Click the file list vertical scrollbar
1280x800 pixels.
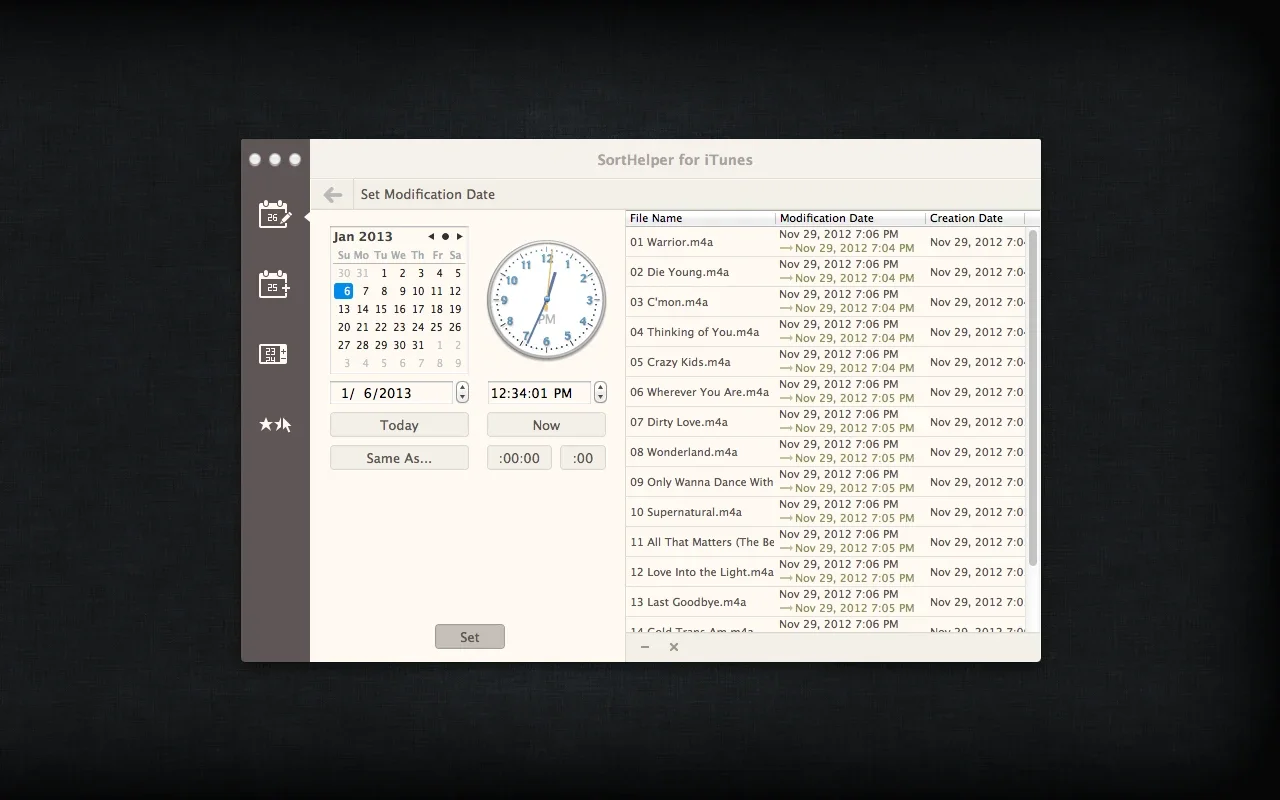[x=1033, y=398]
